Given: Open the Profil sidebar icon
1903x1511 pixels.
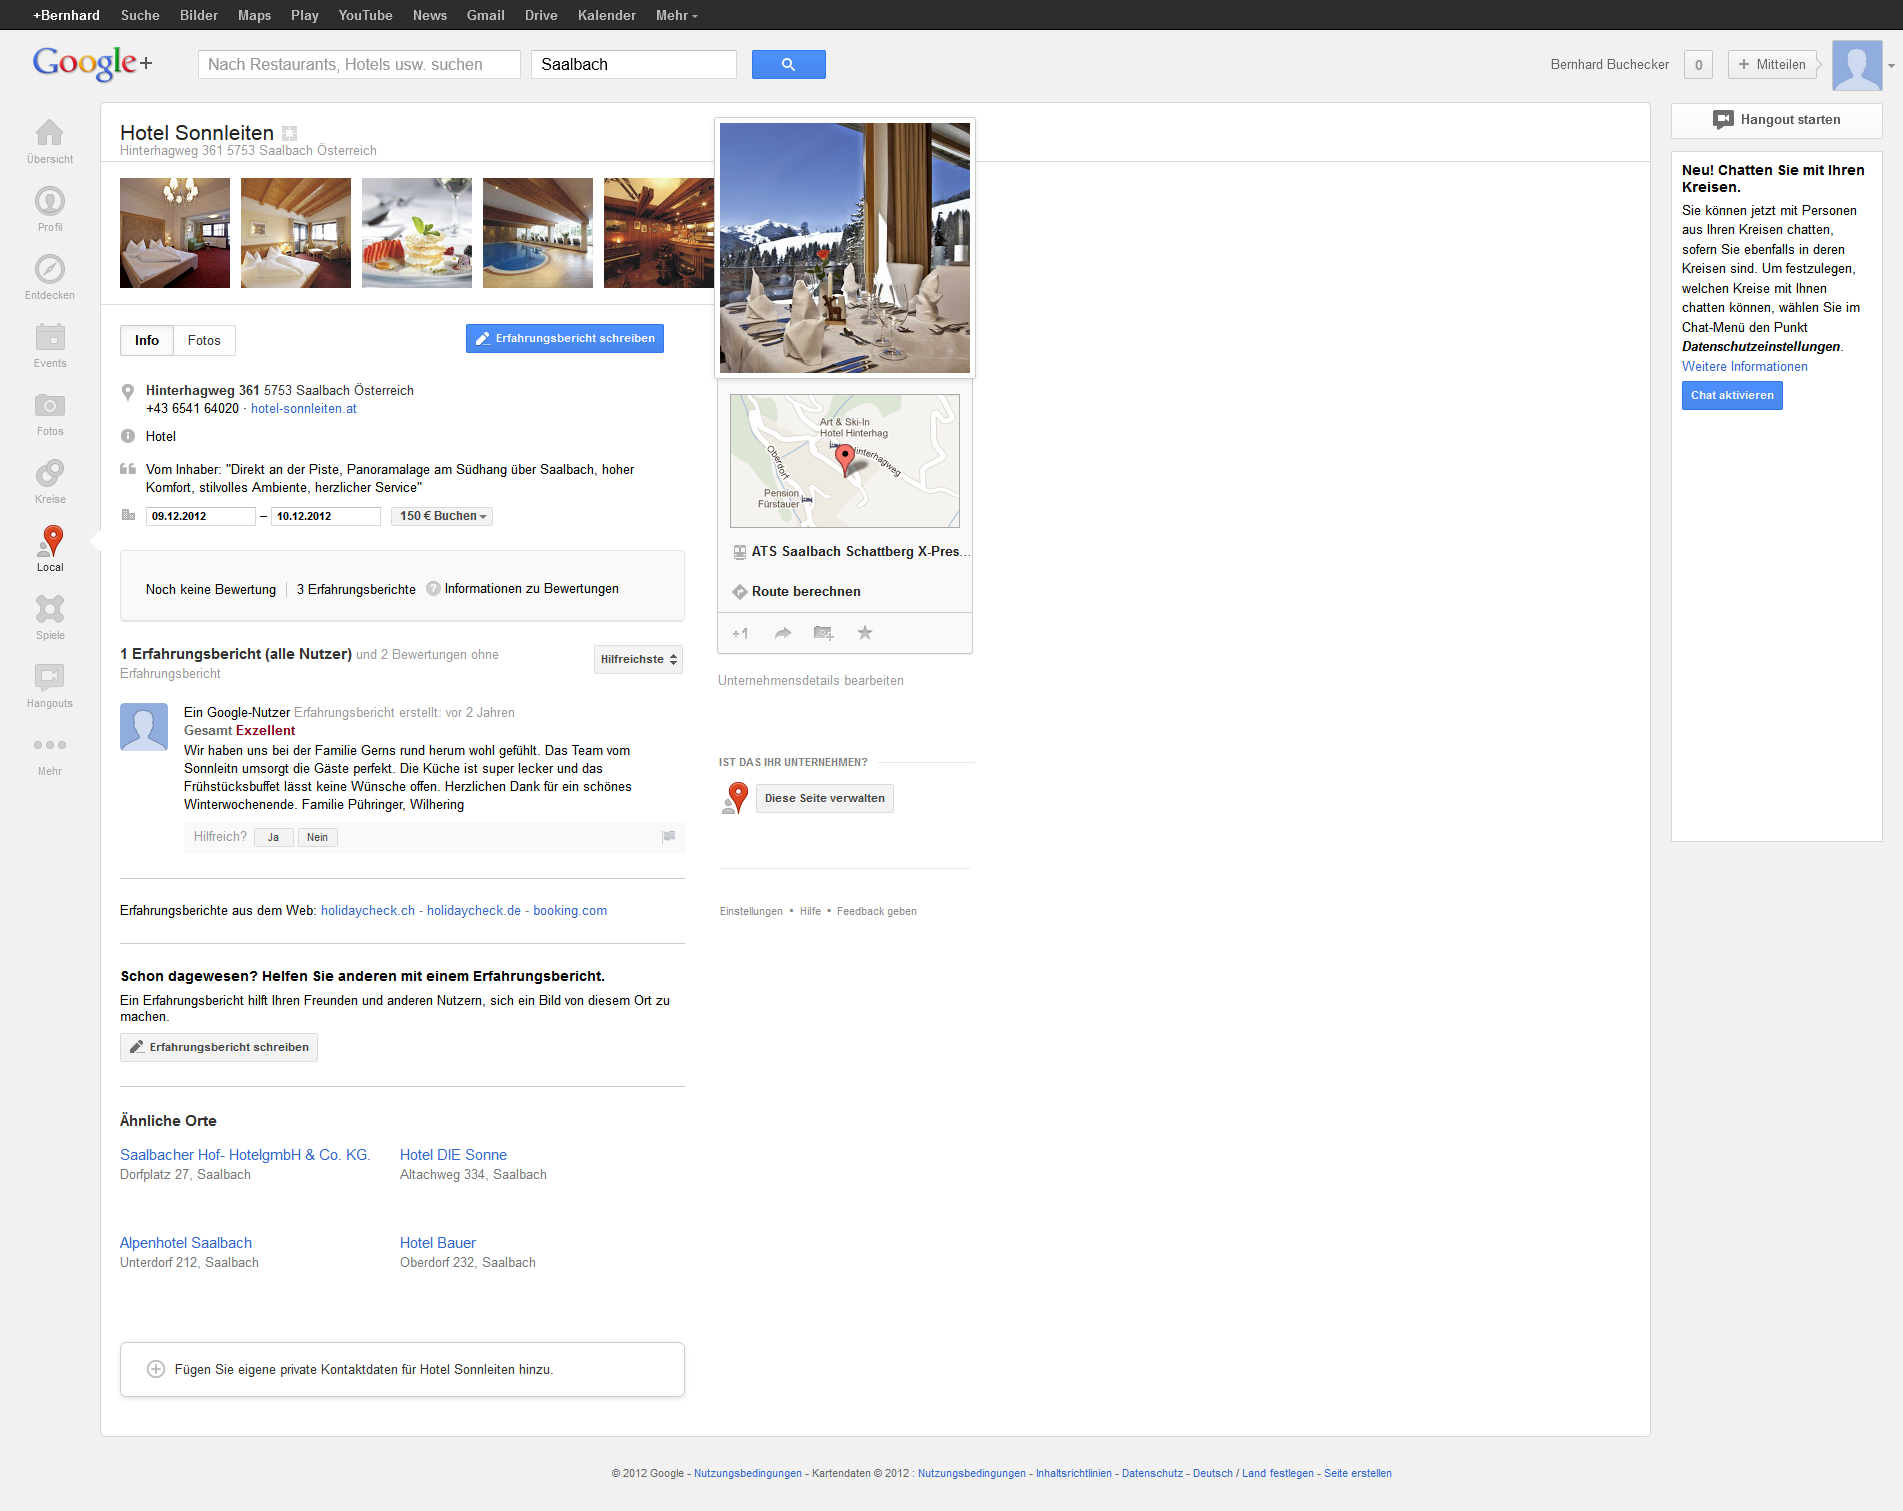Looking at the screenshot, I should [x=49, y=201].
